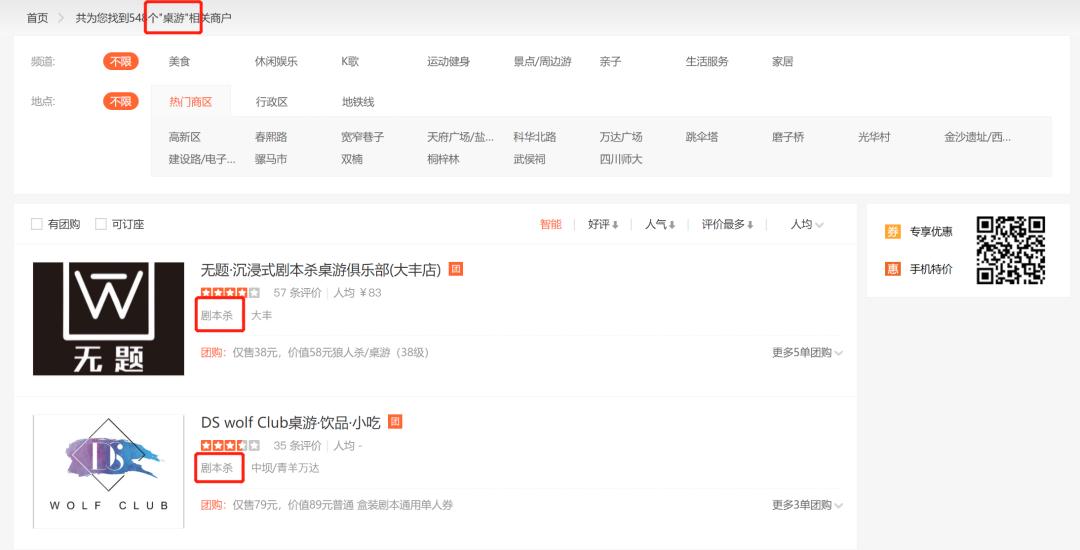Switch to the 行政区 tab

click(x=271, y=102)
